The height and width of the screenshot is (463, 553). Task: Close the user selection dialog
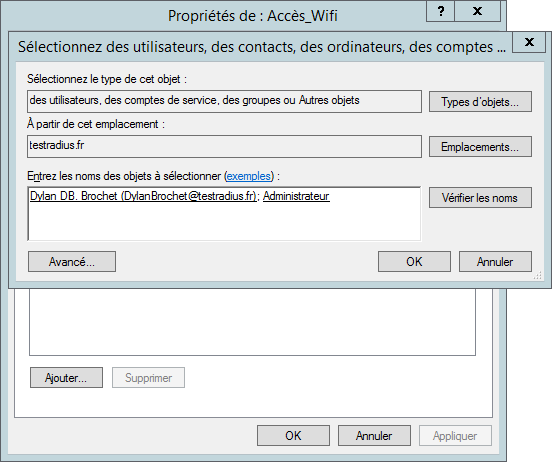tap(529, 42)
